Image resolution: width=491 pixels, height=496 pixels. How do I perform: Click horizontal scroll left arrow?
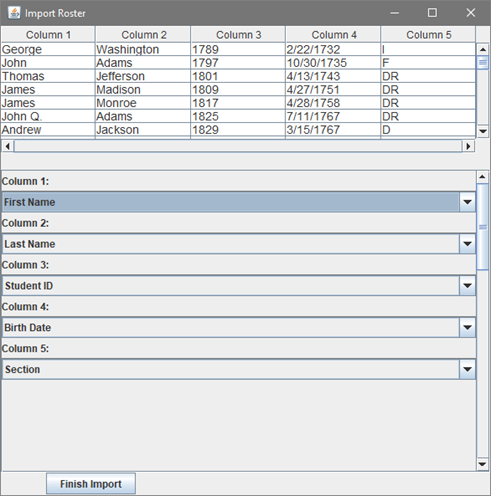click(x=8, y=146)
